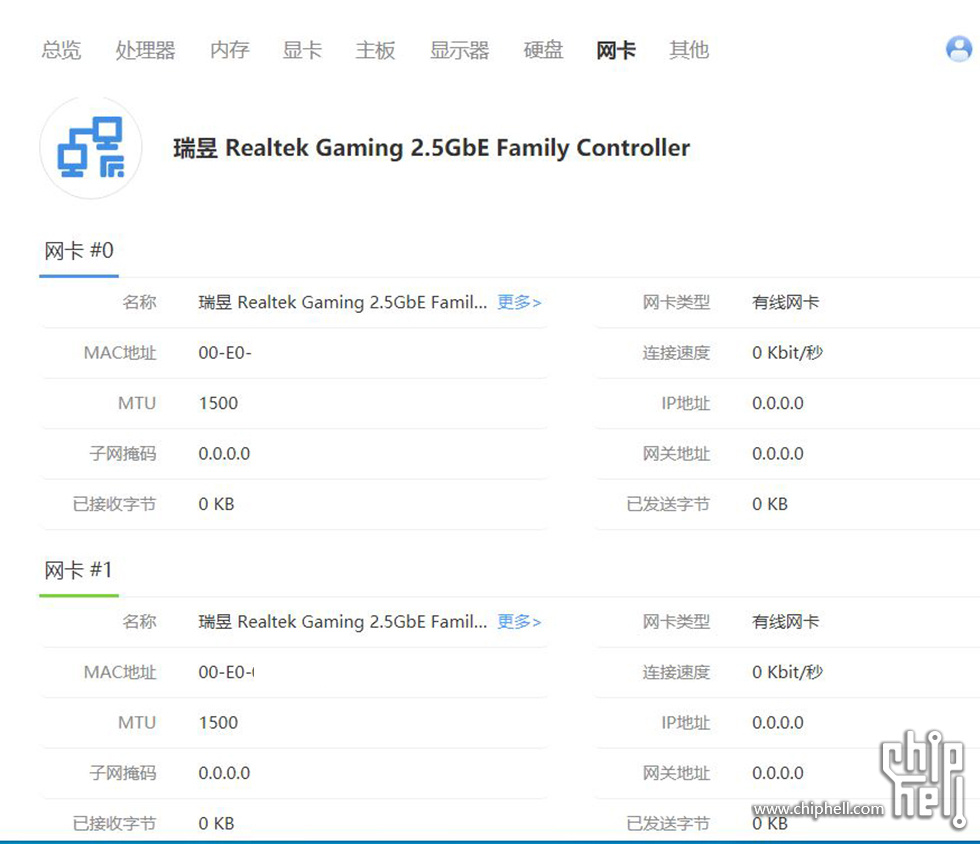Click the 名称 label in 网卡 #0
The height and width of the screenshot is (844, 980).
(139, 303)
